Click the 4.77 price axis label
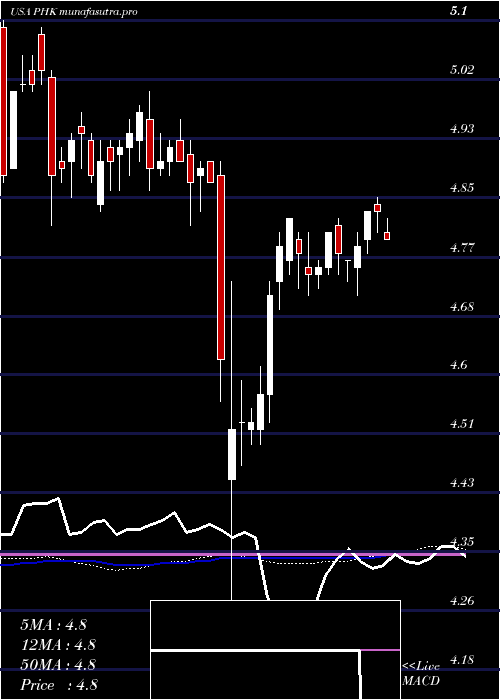500x700 pixels. (462, 247)
